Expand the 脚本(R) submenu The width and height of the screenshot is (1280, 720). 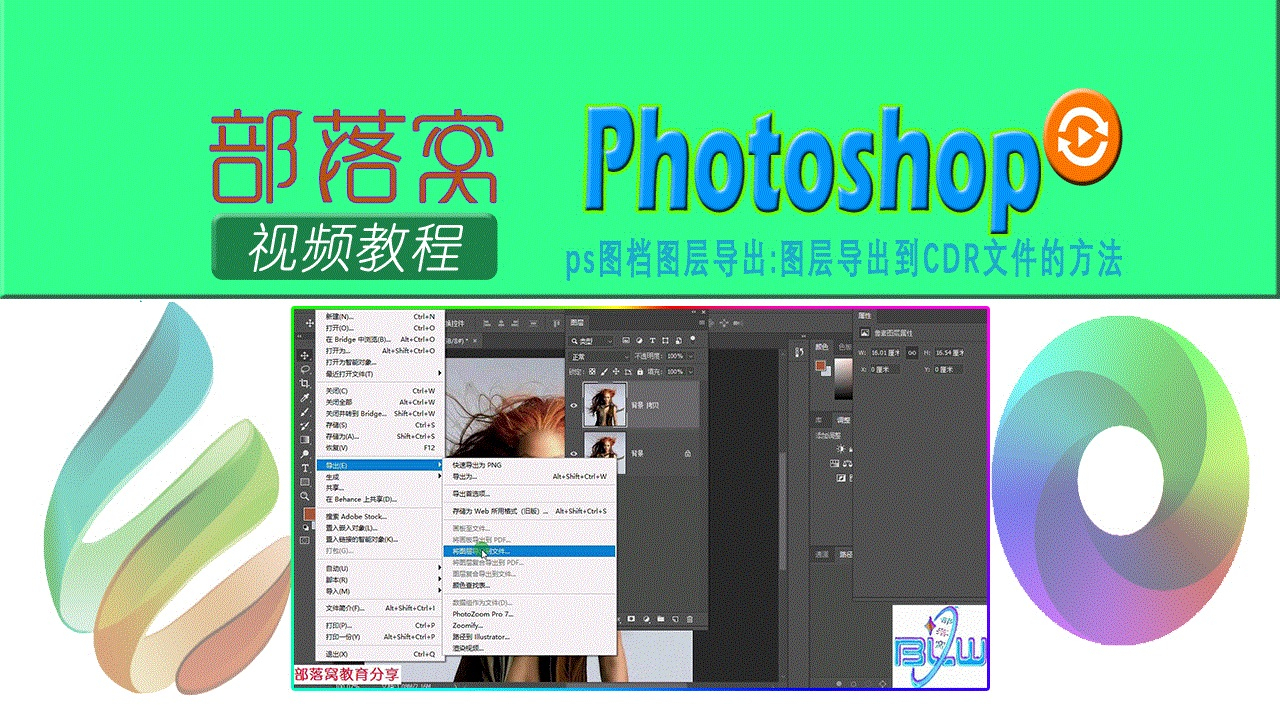click(379, 580)
